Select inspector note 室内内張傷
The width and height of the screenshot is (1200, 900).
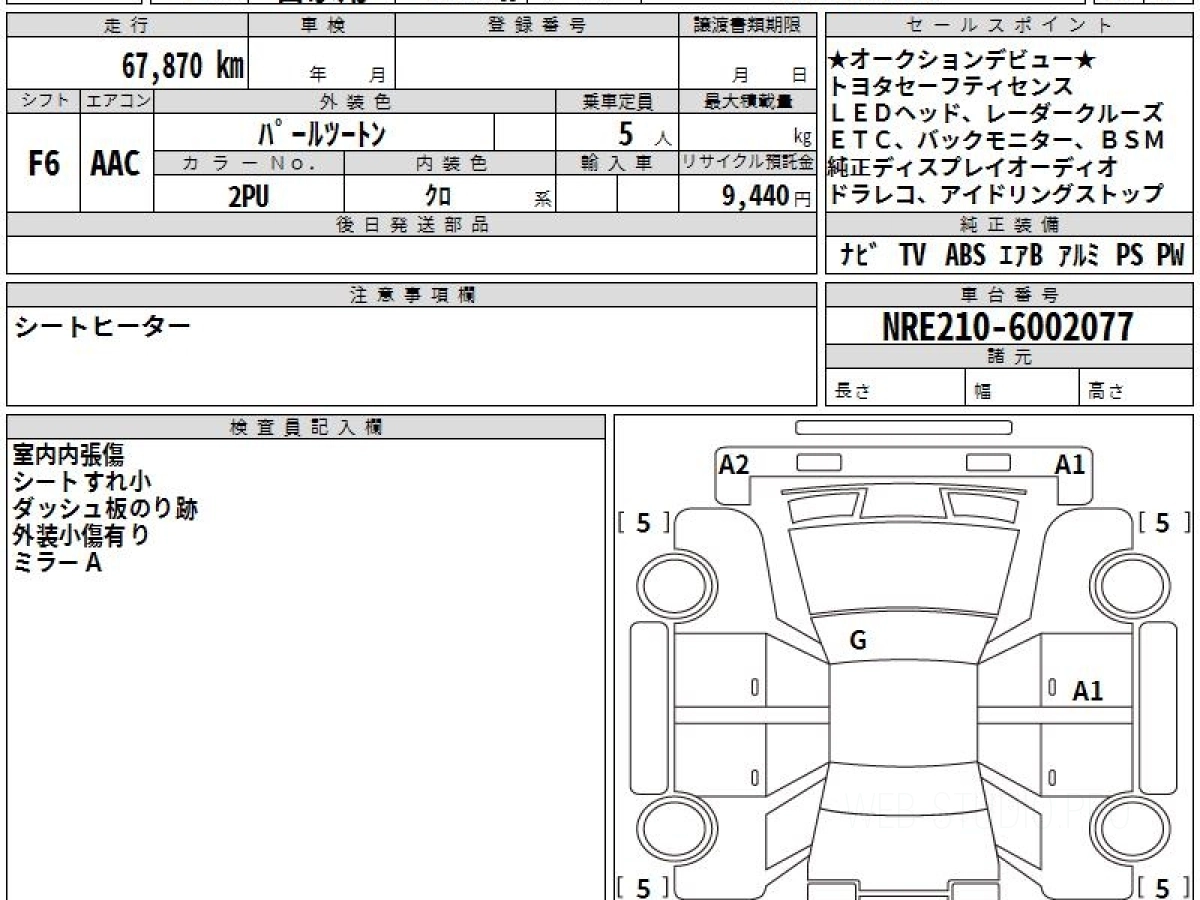point(68,455)
